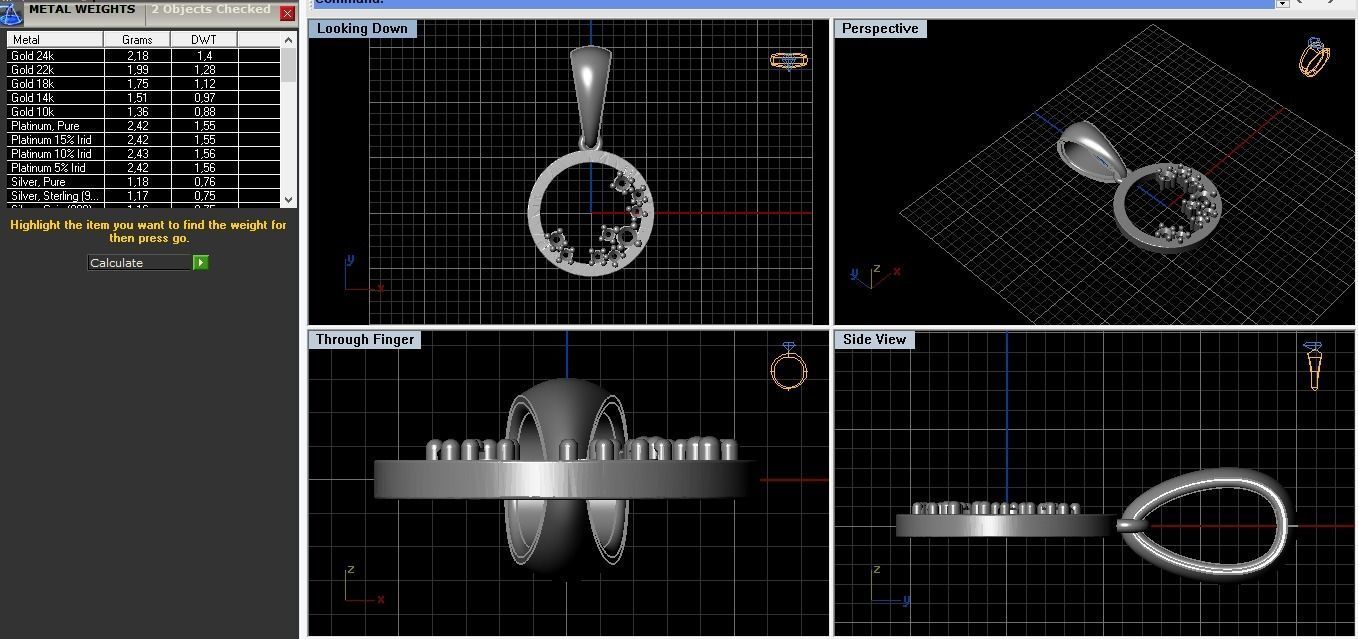The height and width of the screenshot is (639, 1358).
Task: Select the Side View viewport title
Action: coord(874,339)
